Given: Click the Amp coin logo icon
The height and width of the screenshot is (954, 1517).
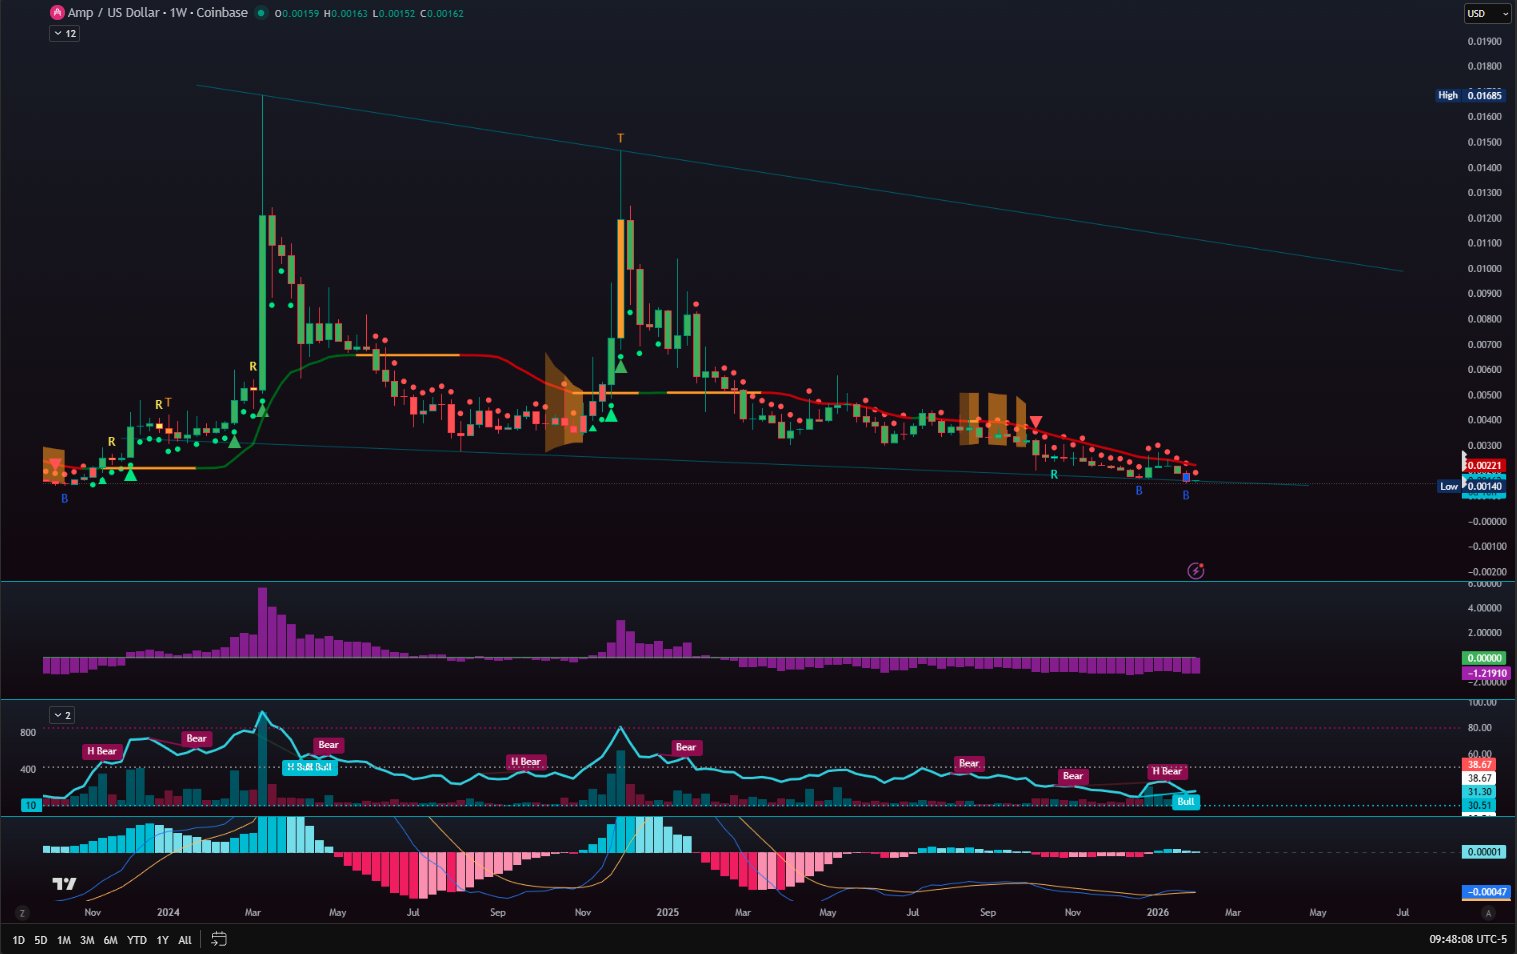Looking at the screenshot, I should tap(57, 13).
